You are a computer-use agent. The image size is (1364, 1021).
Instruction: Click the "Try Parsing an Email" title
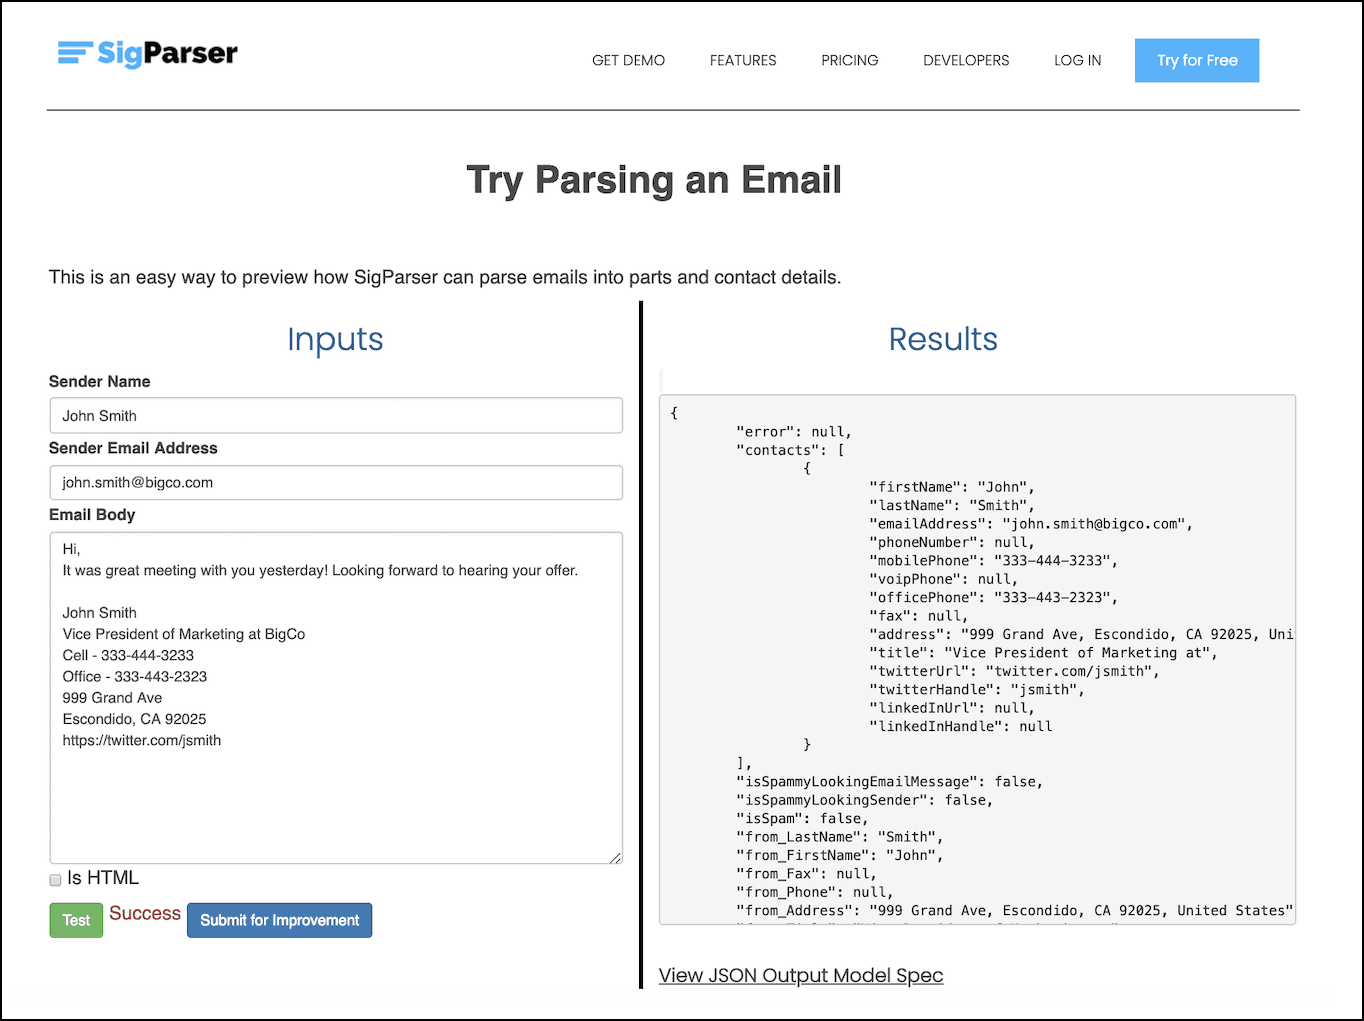pos(654,180)
